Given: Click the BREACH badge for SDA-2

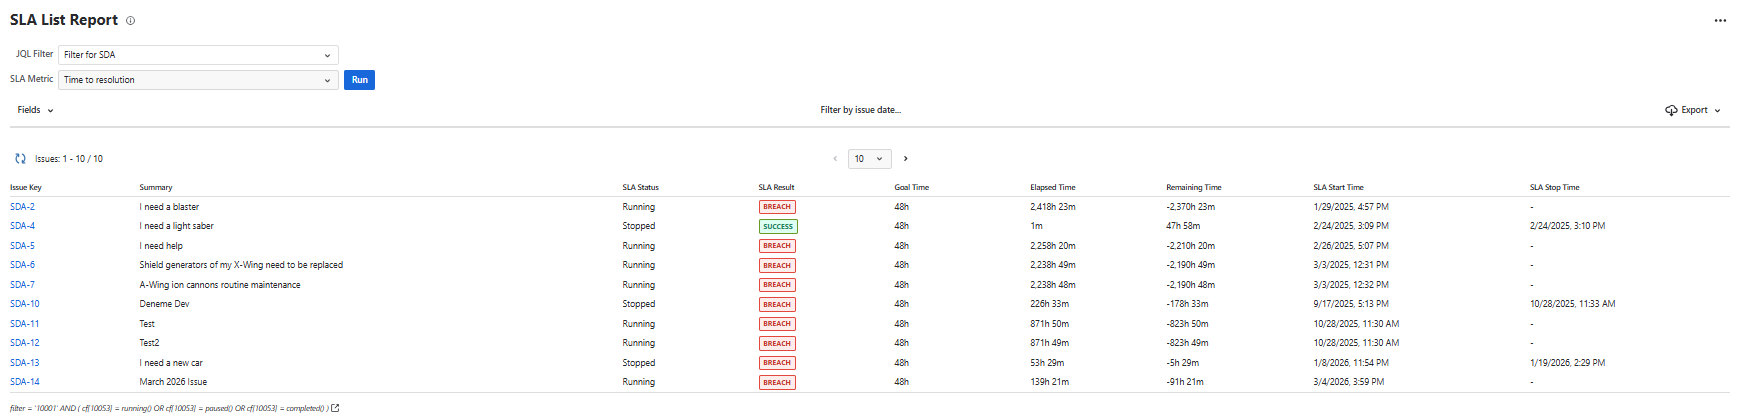Looking at the screenshot, I should (x=777, y=207).
